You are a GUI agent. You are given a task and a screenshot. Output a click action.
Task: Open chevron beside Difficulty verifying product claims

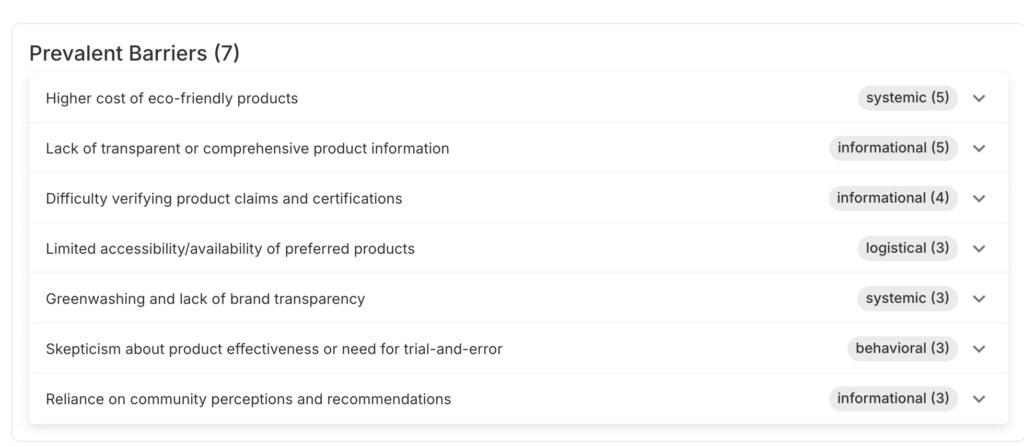coord(979,198)
